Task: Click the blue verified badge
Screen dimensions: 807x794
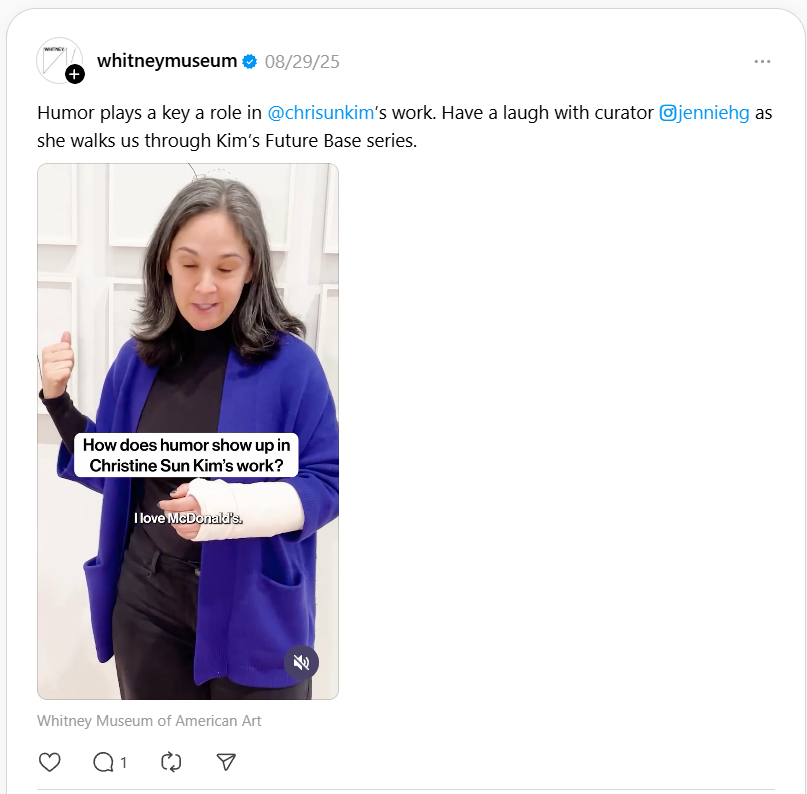Action: (x=250, y=61)
